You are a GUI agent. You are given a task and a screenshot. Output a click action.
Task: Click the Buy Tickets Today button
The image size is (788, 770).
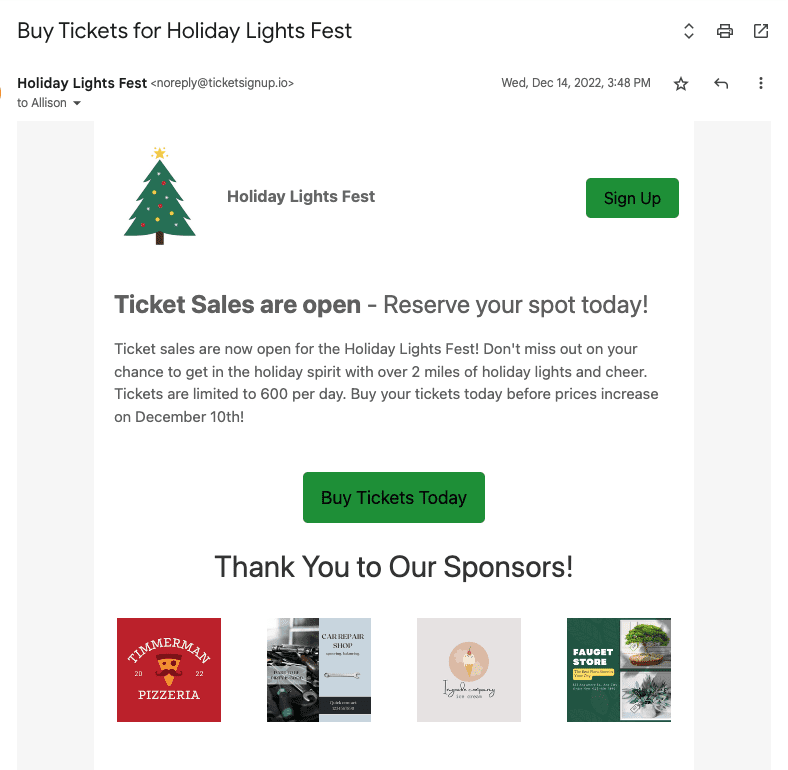coord(393,498)
